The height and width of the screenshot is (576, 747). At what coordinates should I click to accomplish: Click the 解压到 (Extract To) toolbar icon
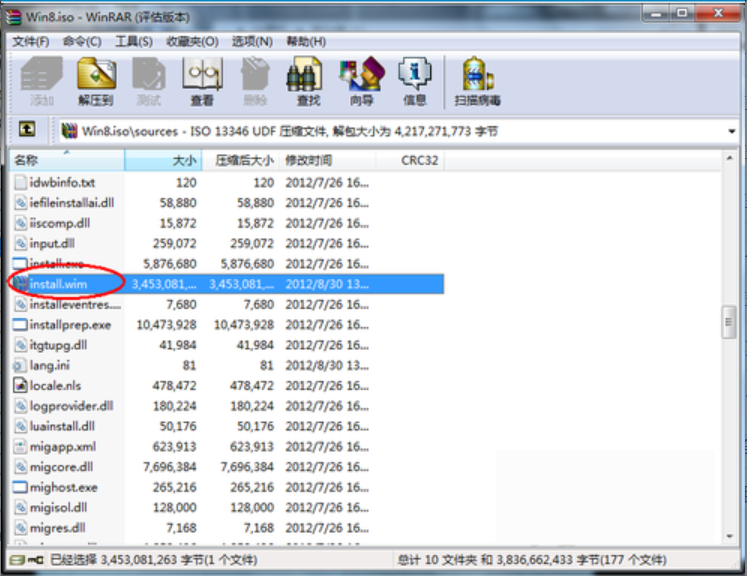point(95,80)
